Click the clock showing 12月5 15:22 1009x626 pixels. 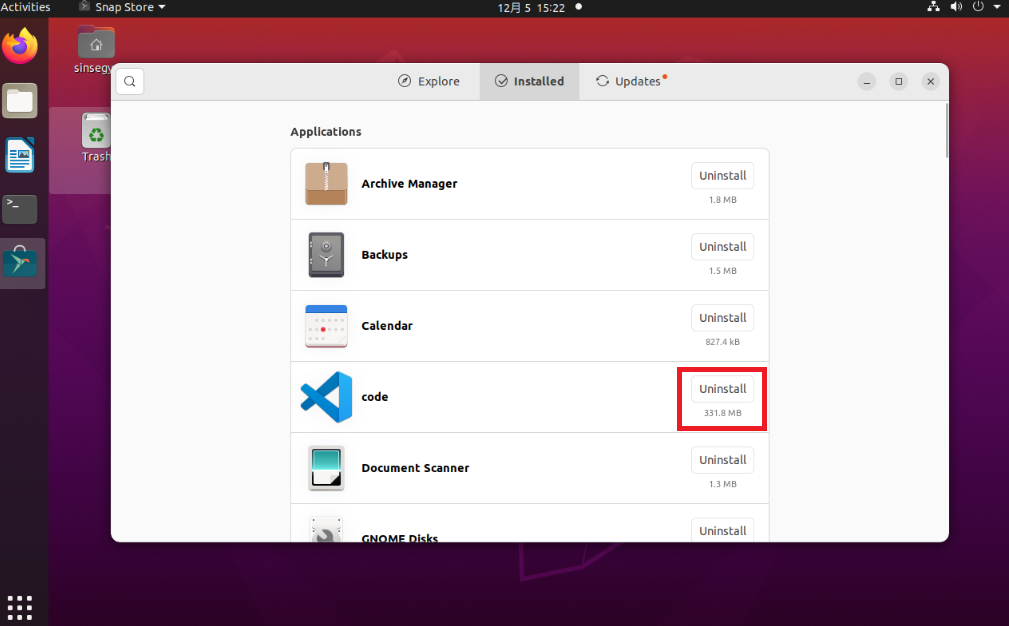[x=532, y=8]
